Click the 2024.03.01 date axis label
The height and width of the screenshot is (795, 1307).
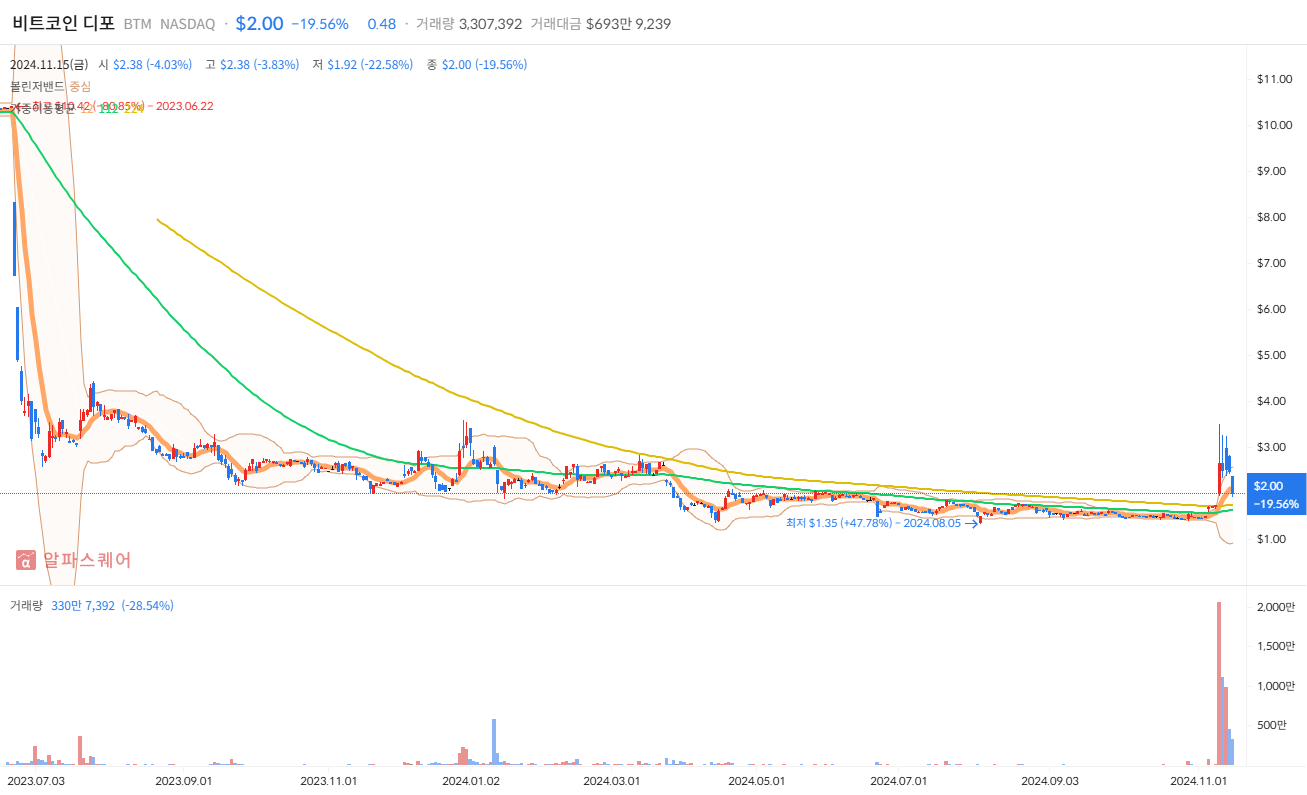(612, 780)
